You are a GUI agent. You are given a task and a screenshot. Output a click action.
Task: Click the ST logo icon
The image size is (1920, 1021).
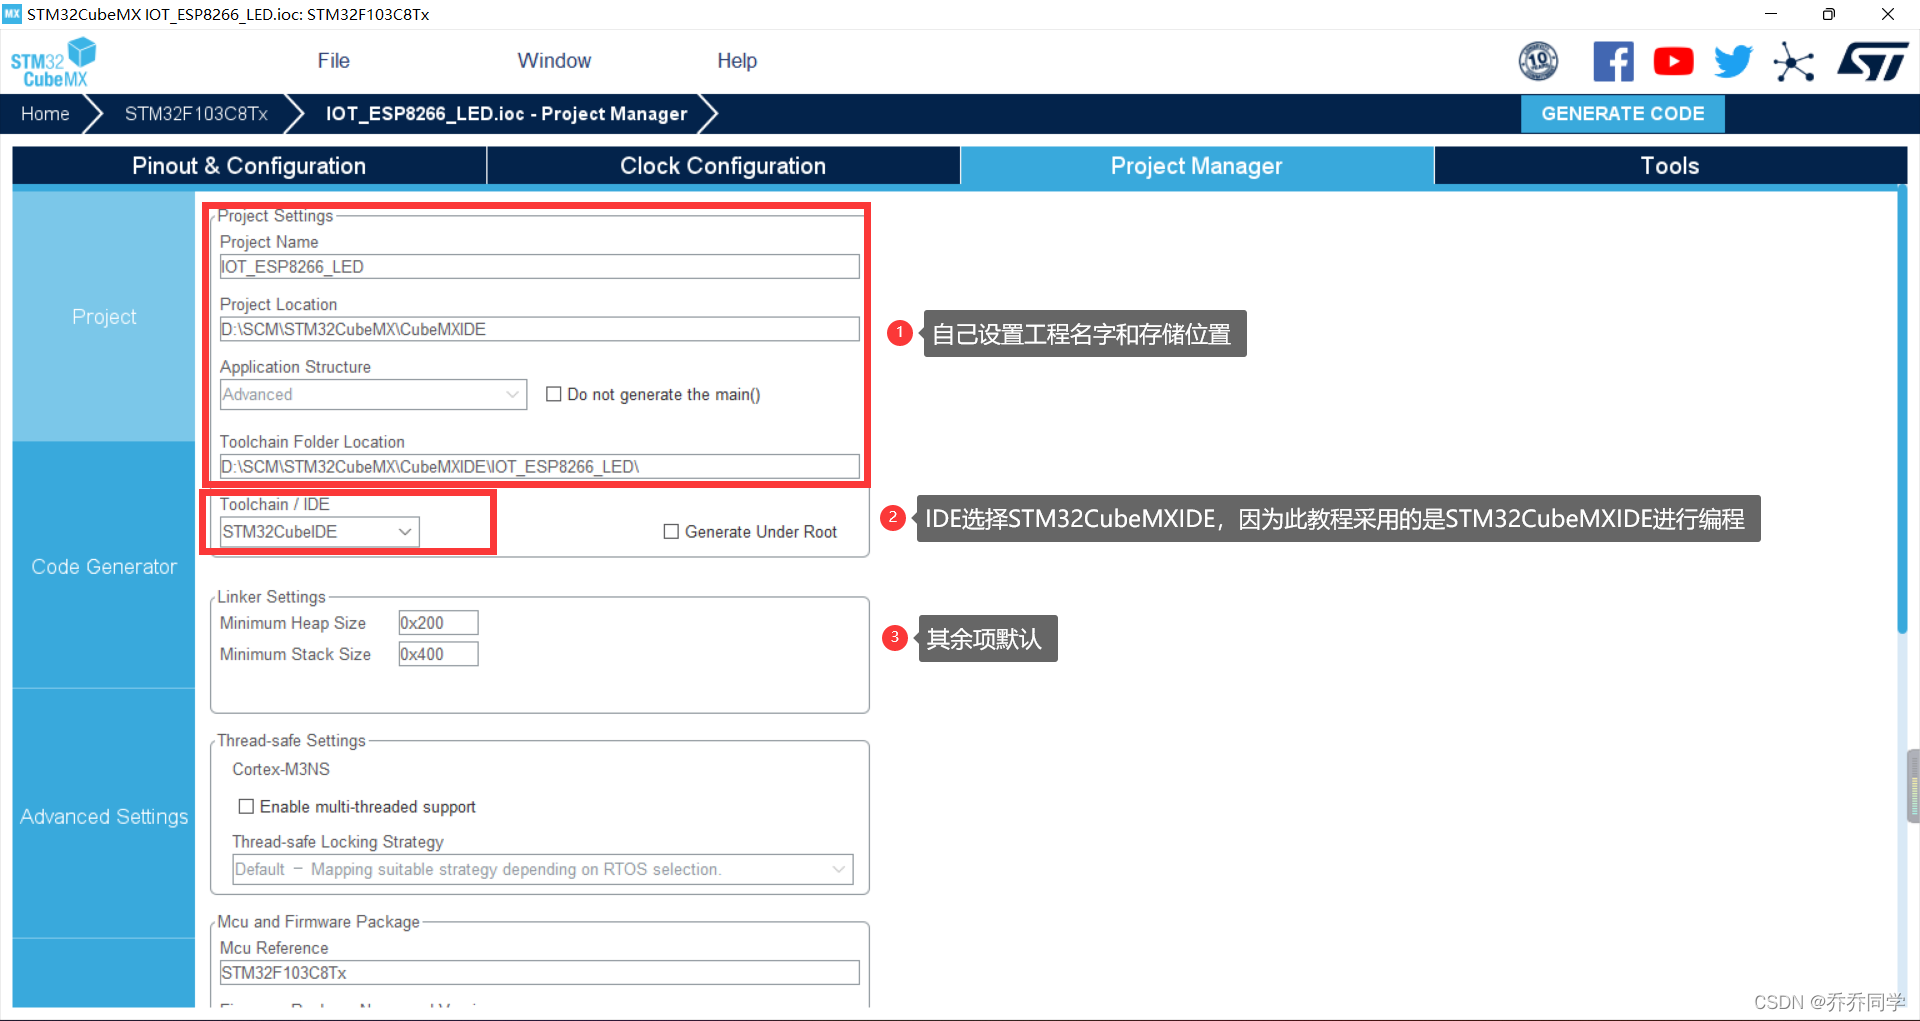pyautogui.click(x=1872, y=61)
